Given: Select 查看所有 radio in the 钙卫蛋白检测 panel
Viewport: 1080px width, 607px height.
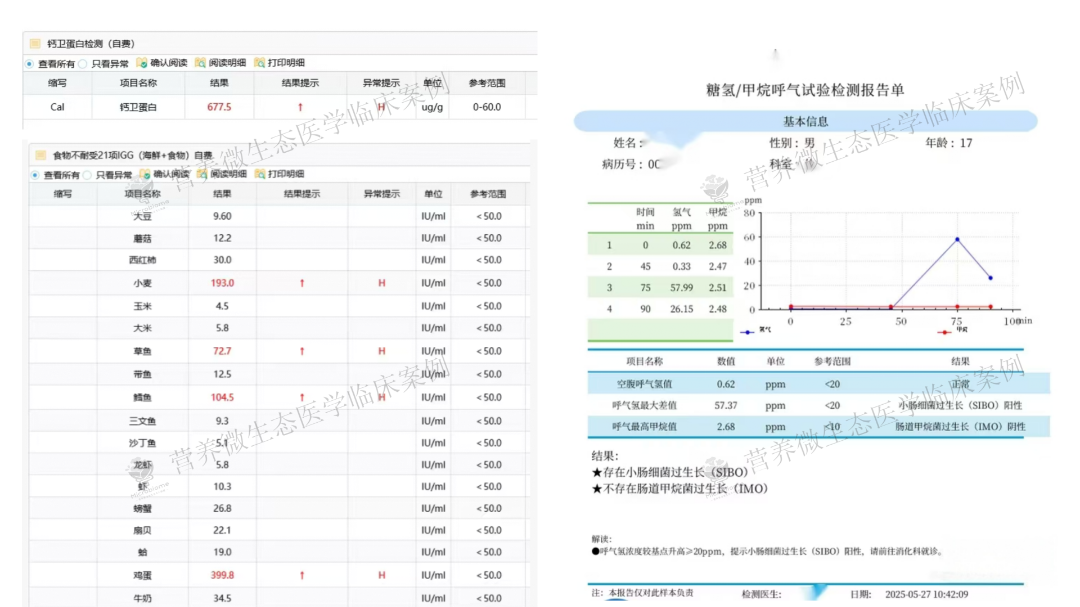Looking at the screenshot, I should (30, 63).
